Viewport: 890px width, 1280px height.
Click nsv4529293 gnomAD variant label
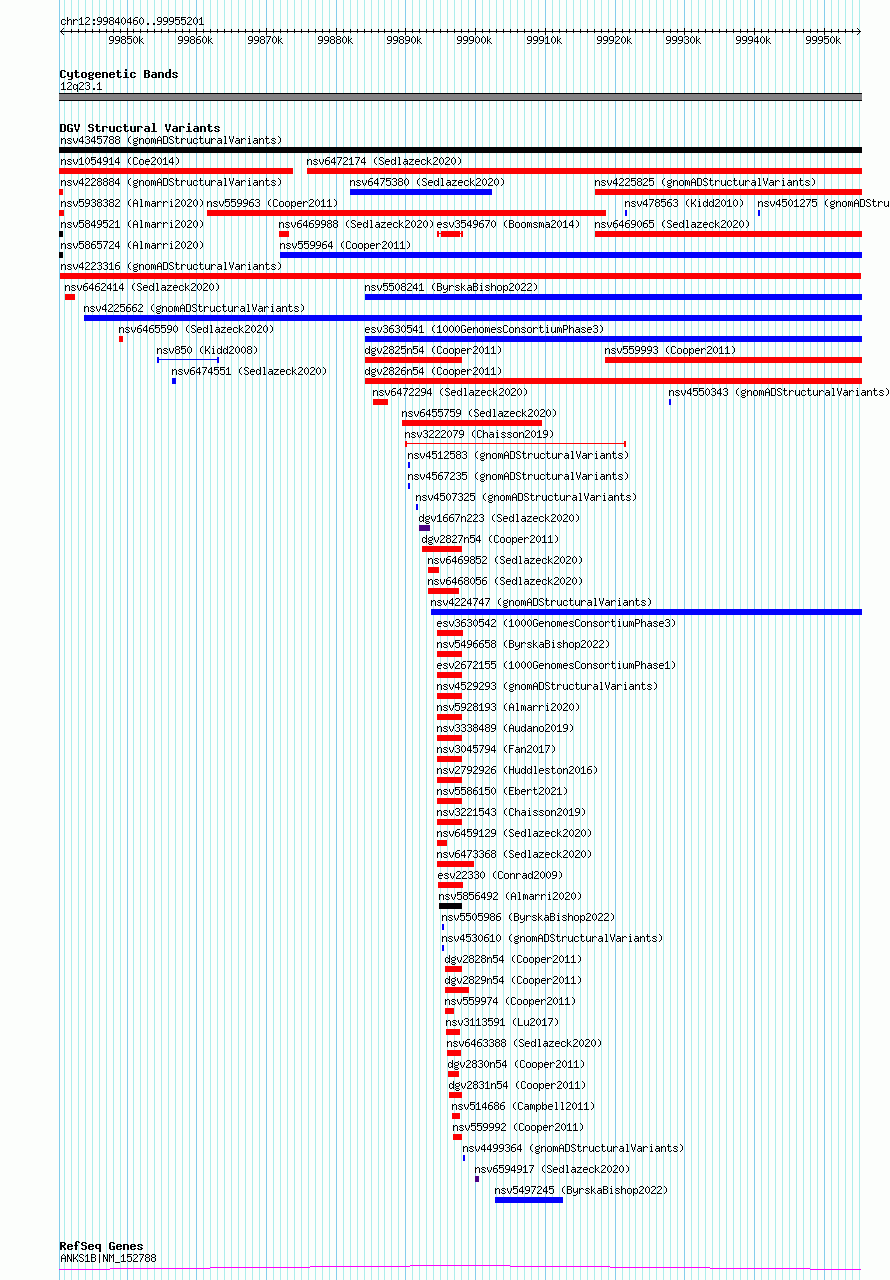tap(547, 686)
